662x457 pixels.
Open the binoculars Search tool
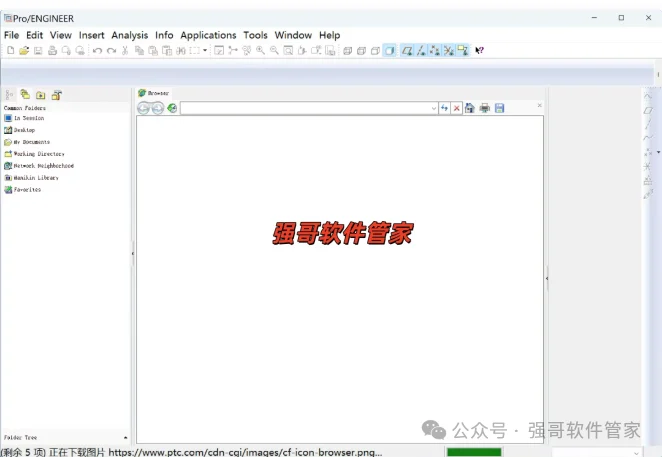point(181,51)
